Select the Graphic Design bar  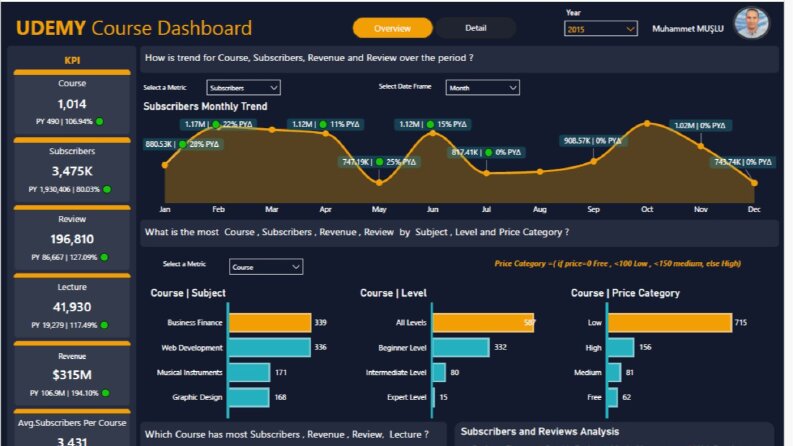coord(248,397)
